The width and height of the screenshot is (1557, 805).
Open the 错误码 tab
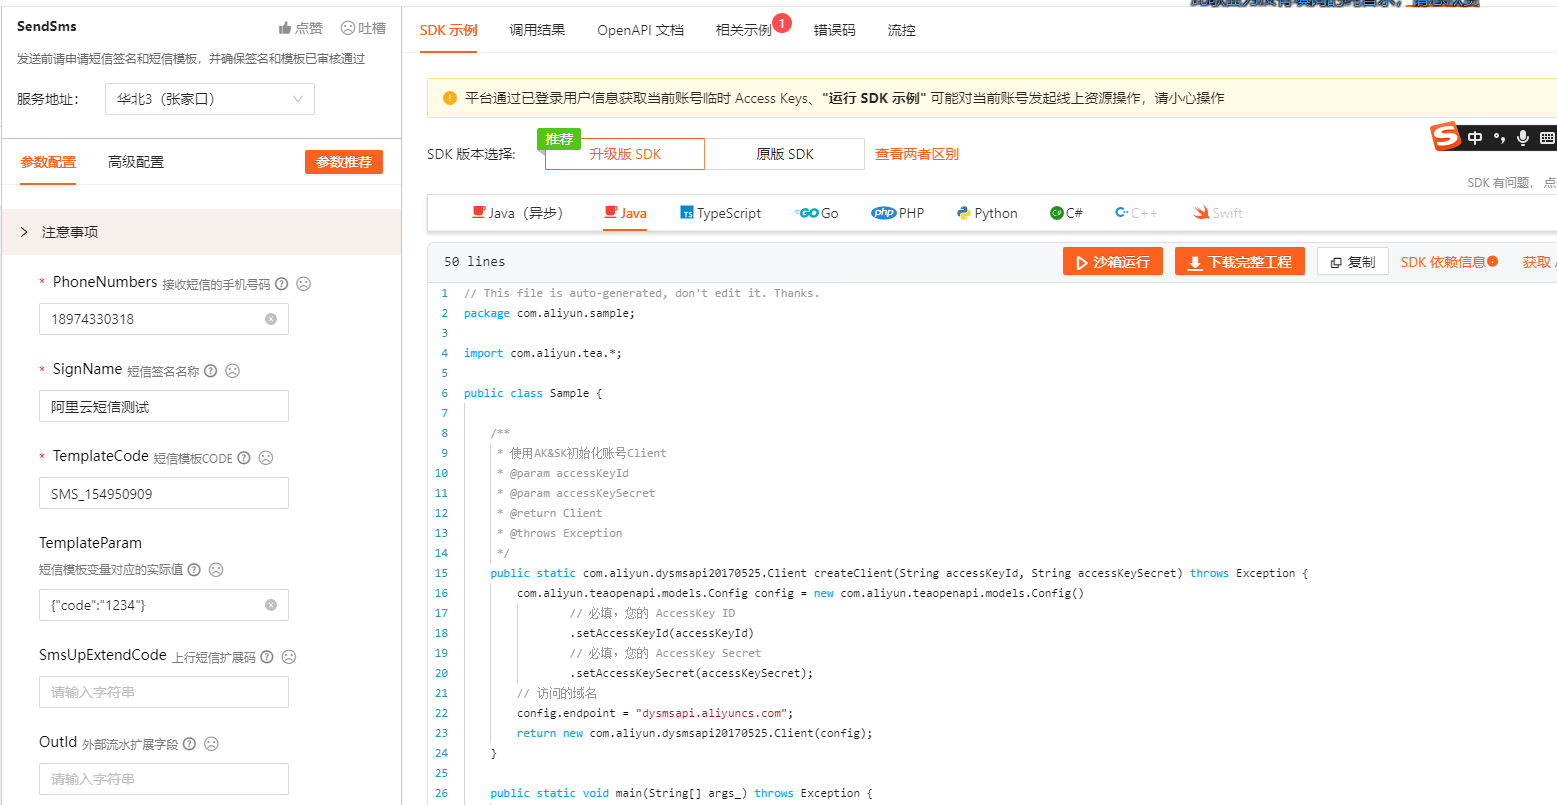pyautogui.click(x=834, y=30)
